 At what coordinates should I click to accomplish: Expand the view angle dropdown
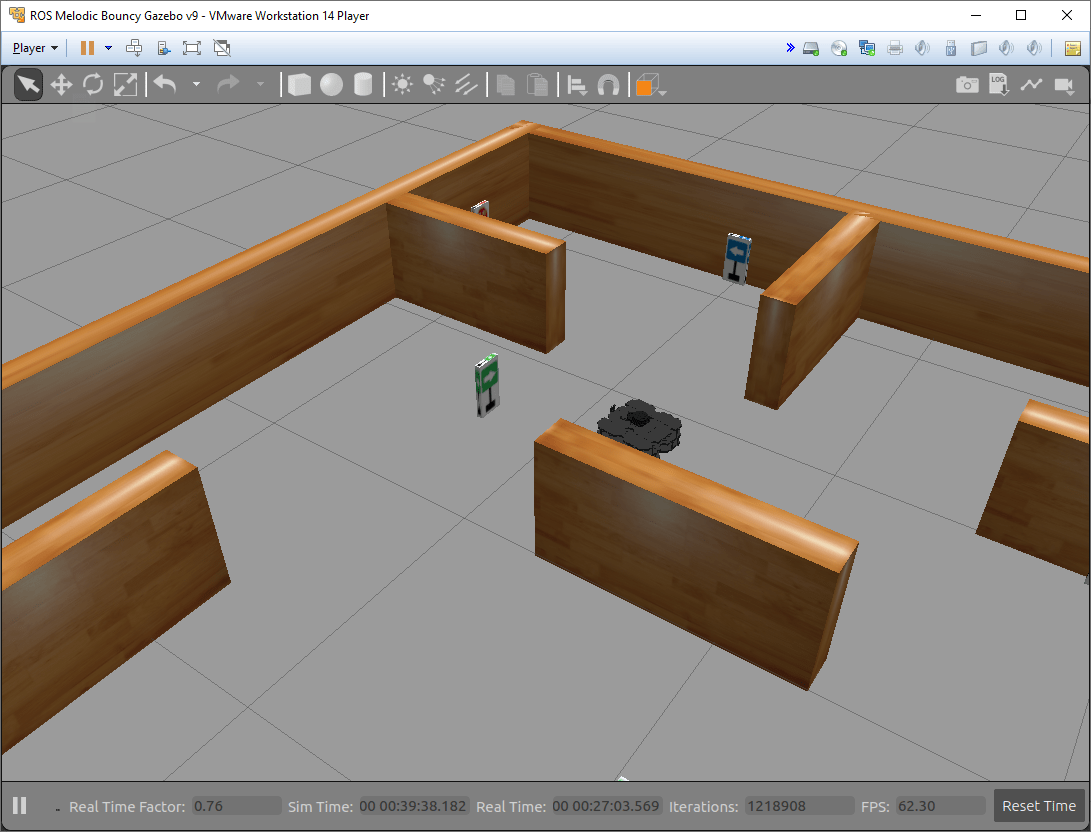[x=662, y=91]
